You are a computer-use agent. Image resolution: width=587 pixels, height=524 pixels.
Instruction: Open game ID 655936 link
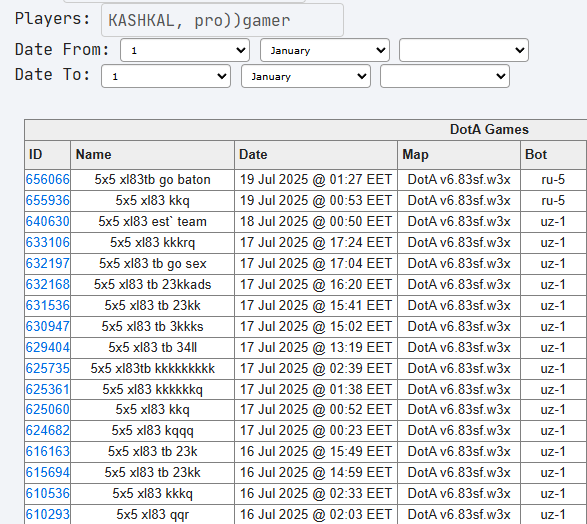(48, 201)
